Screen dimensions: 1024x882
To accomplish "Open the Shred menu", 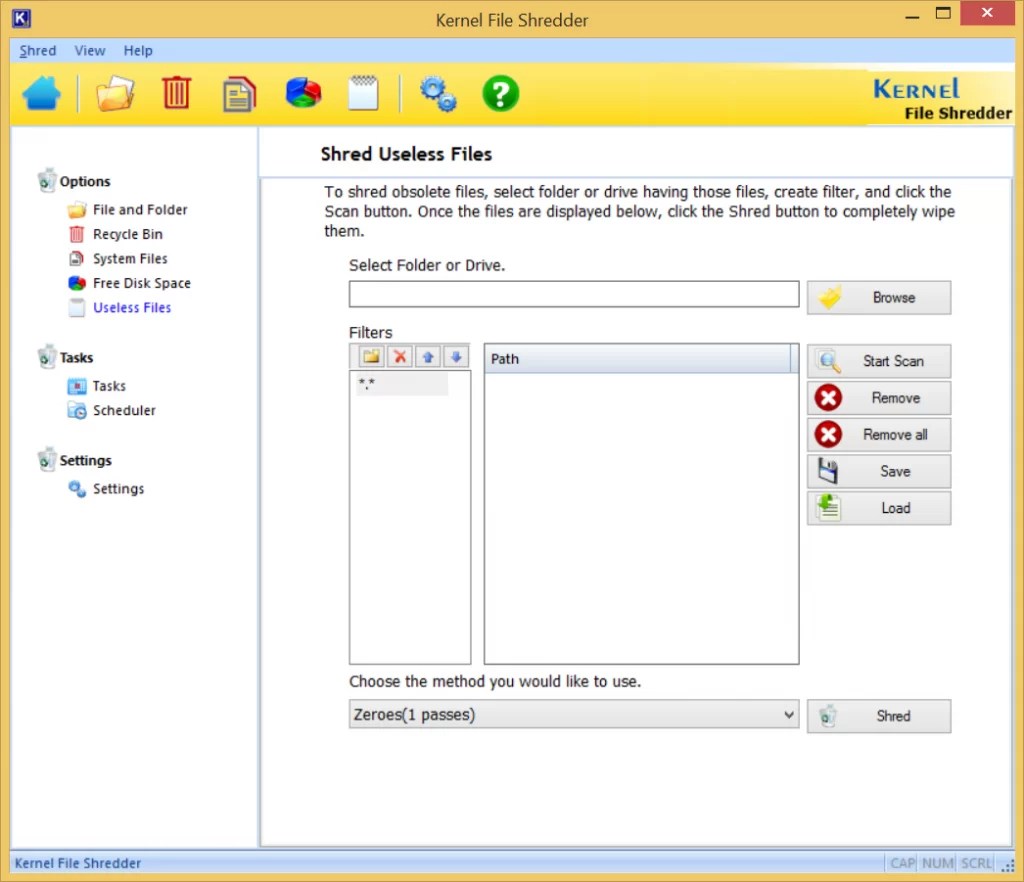I will click(37, 50).
